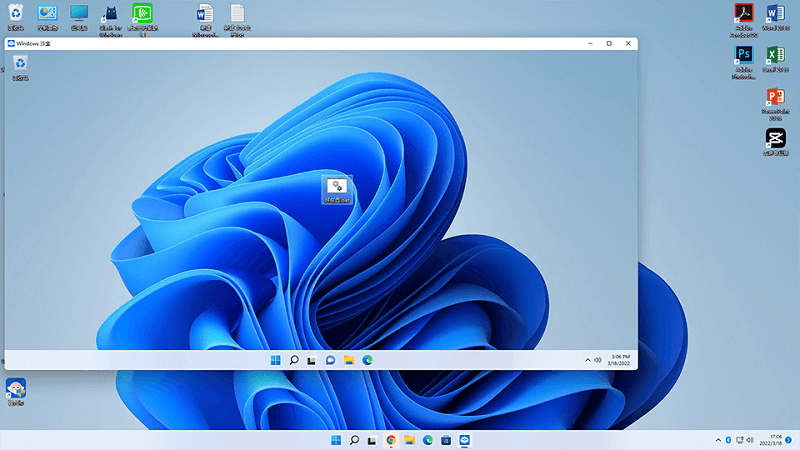Open Task View in the Sandbox taskbar
The width and height of the screenshot is (800, 450).
pos(312,360)
